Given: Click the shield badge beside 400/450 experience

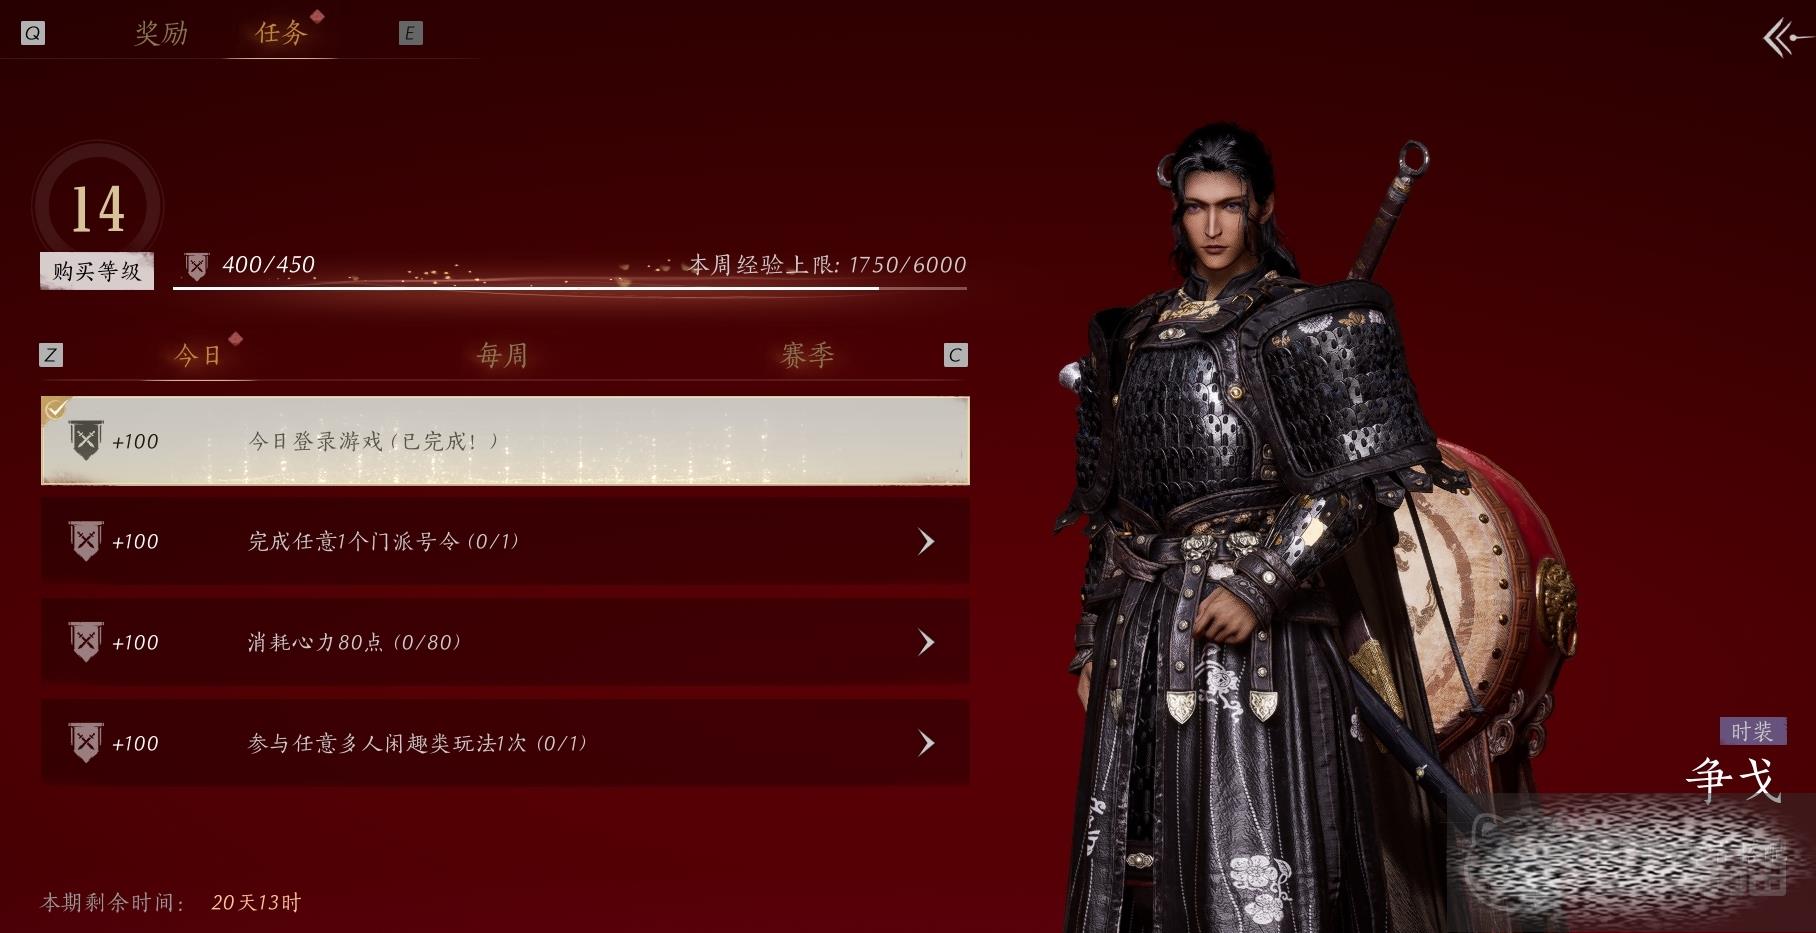Looking at the screenshot, I should pos(197,266).
